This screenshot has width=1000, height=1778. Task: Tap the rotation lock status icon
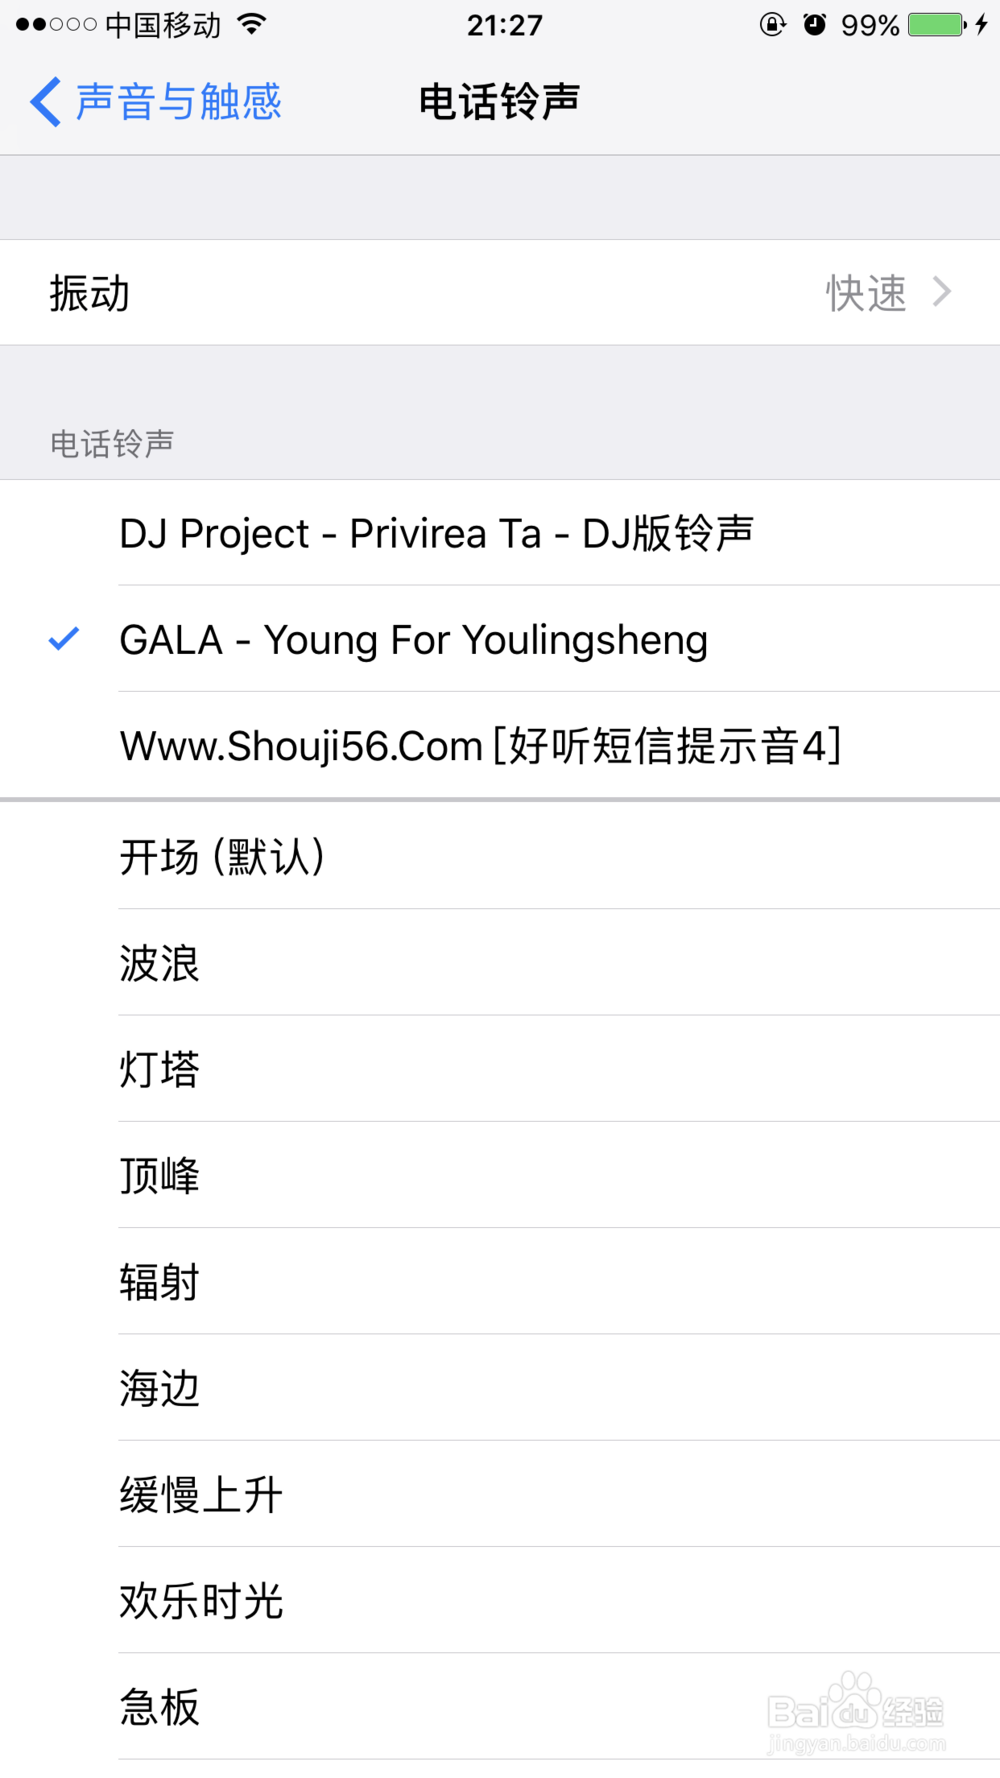pos(772,24)
